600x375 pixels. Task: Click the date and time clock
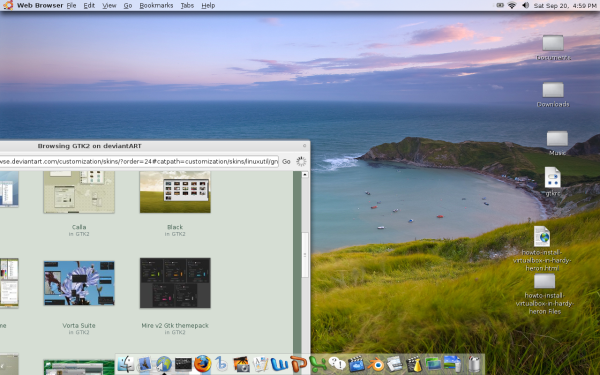click(565, 5)
